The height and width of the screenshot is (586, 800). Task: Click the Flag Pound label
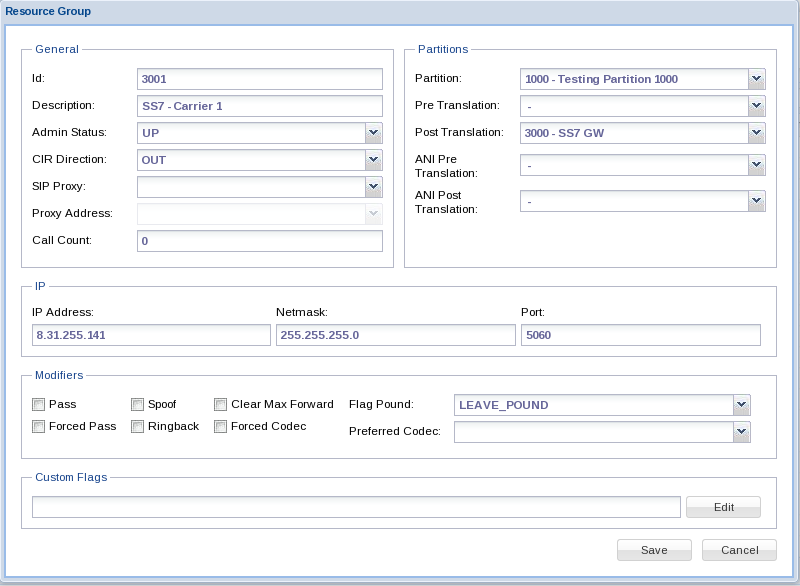pos(381,404)
